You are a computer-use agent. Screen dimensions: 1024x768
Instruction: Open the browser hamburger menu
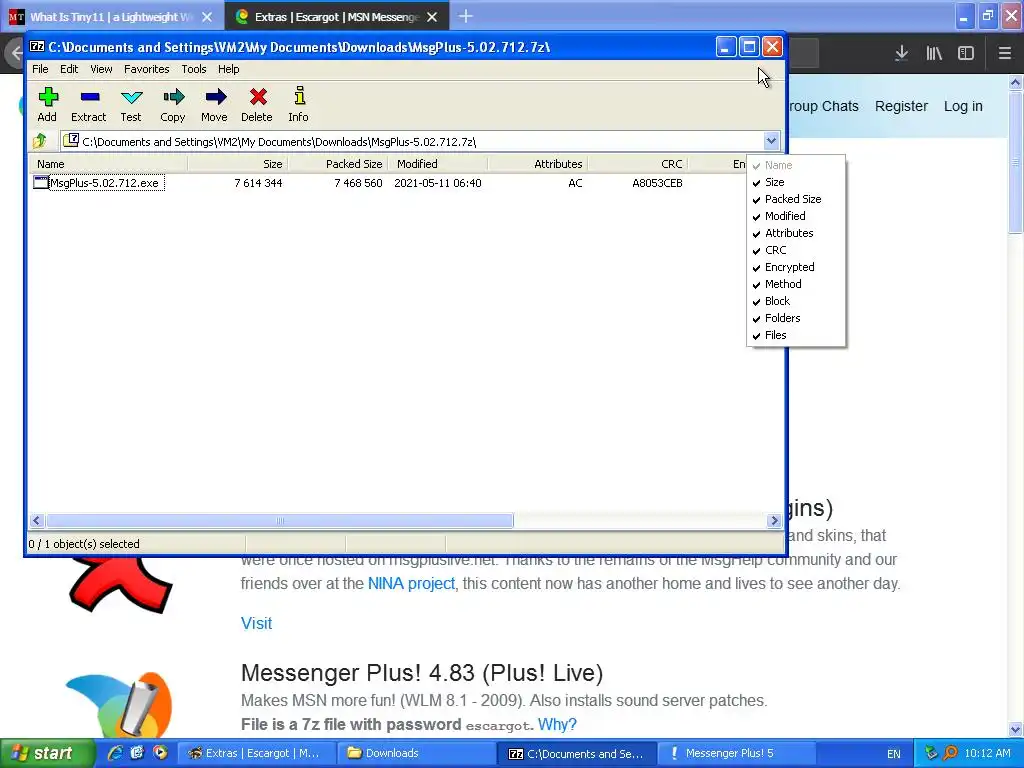point(1004,54)
